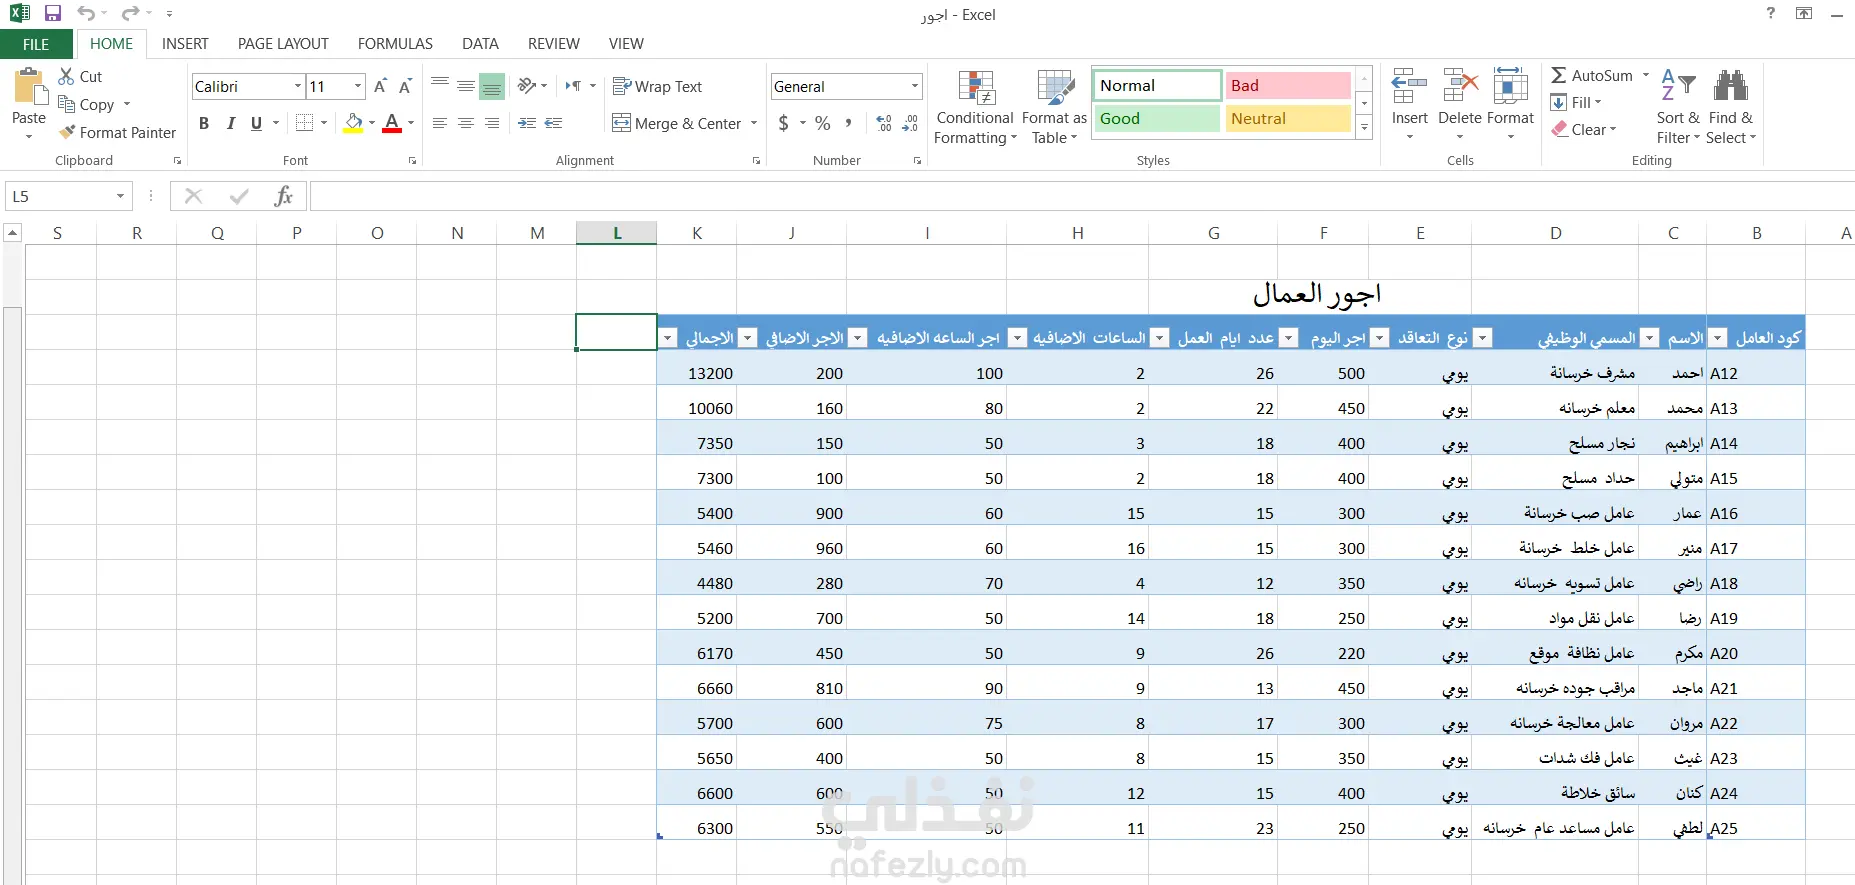Open filter dropdown for اجر اليوم column
This screenshot has width=1855, height=885.
coord(1289,338)
